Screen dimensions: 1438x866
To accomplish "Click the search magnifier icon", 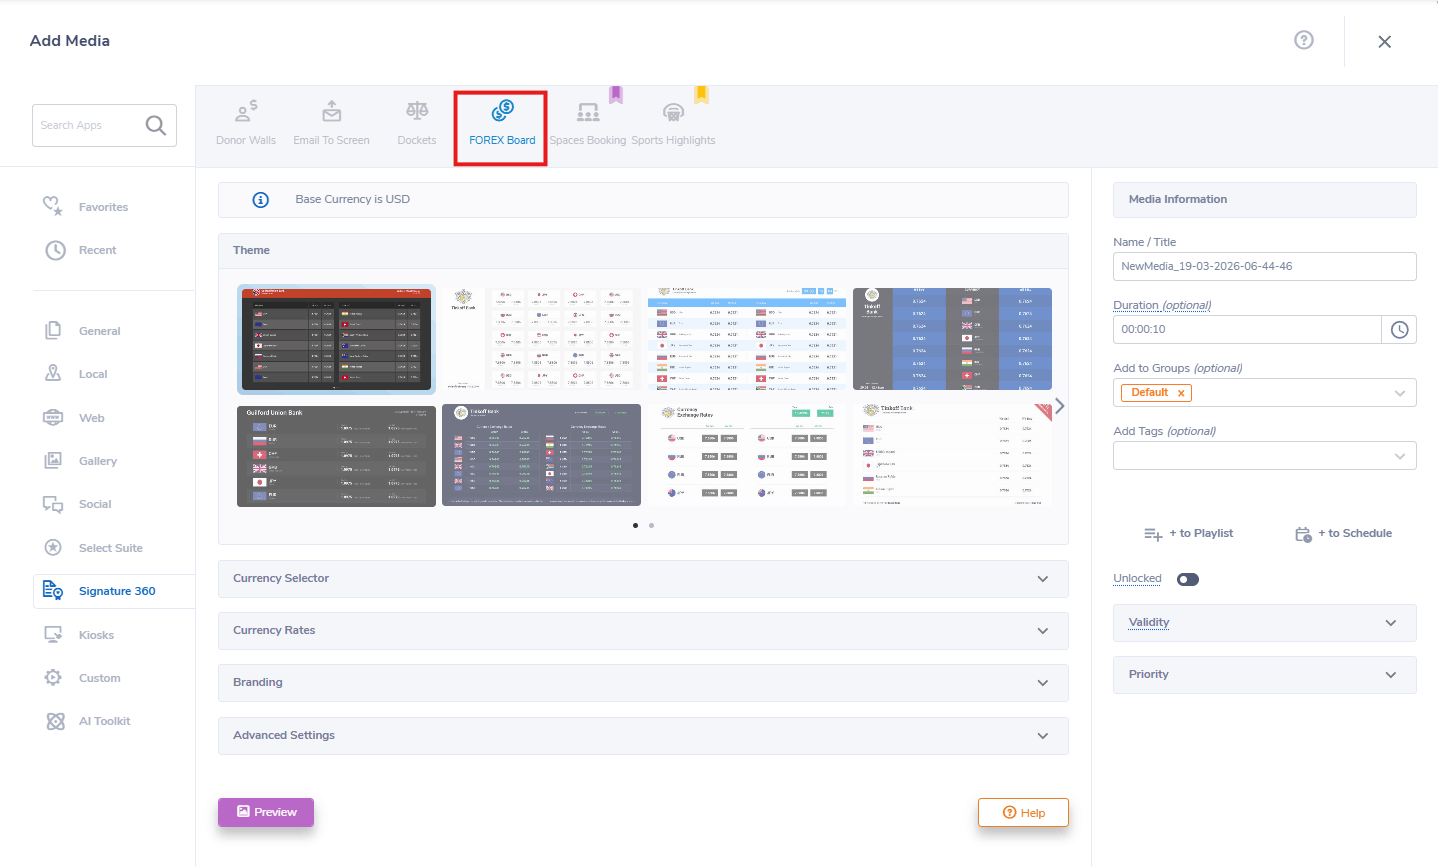I will (156, 125).
